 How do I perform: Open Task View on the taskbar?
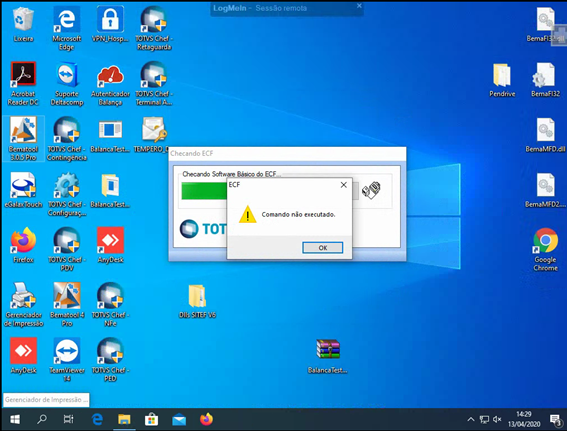69,419
